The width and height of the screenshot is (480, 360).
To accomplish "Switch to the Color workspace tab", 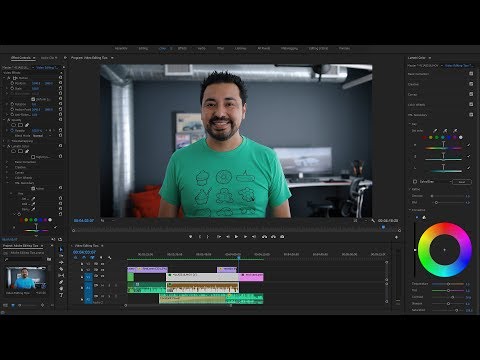I will tap(163, 48).
